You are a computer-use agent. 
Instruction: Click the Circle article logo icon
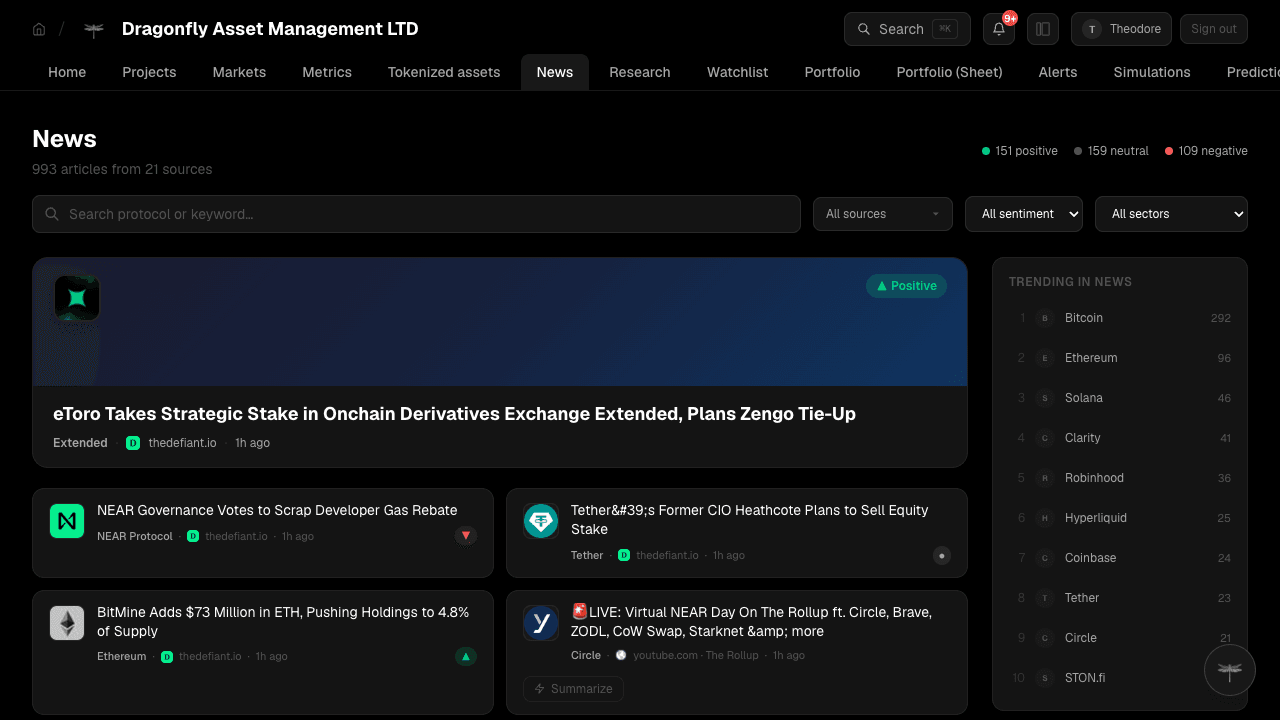coord(541,623)
